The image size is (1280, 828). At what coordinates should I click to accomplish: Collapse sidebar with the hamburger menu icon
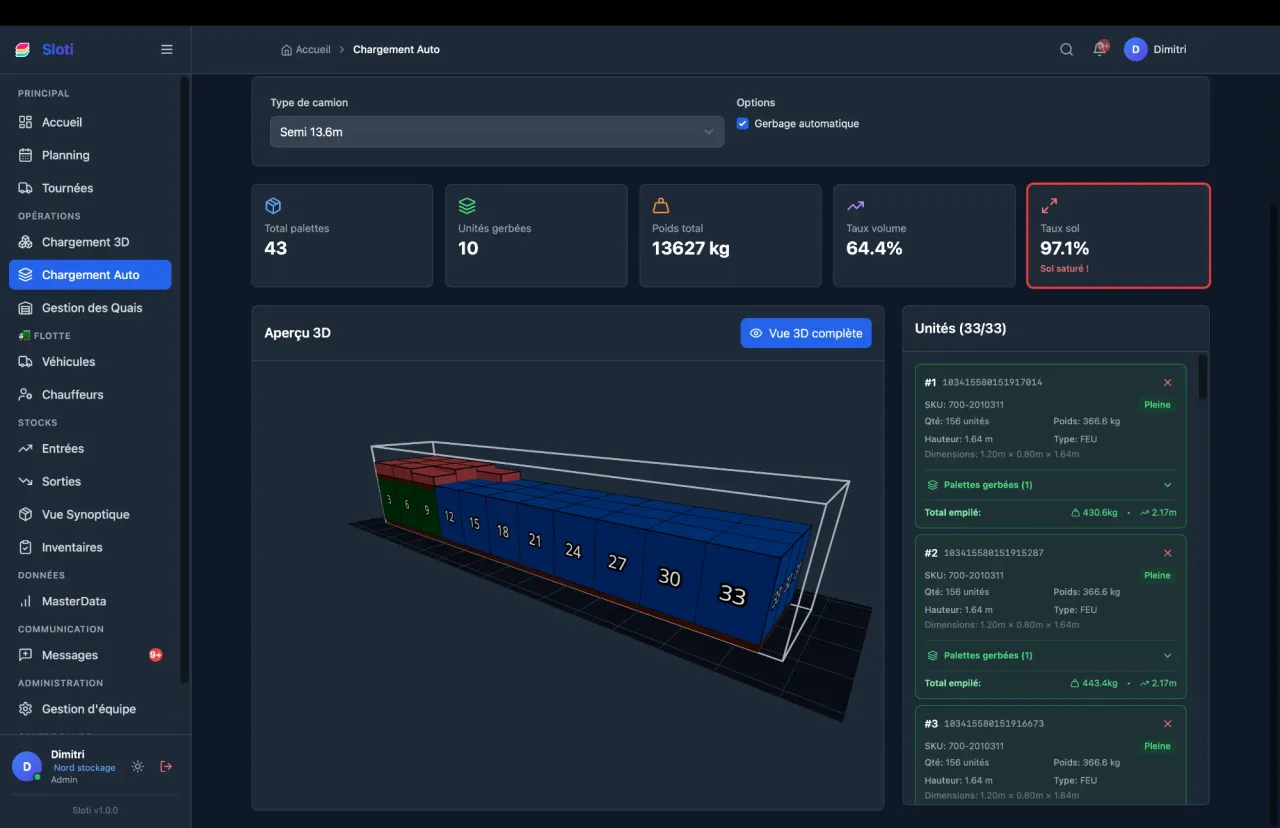click(167, 50)
